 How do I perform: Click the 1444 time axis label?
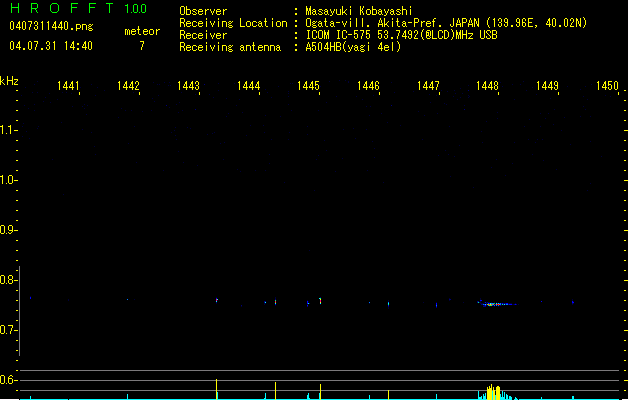pyautogui.click(x=248, y=86)
